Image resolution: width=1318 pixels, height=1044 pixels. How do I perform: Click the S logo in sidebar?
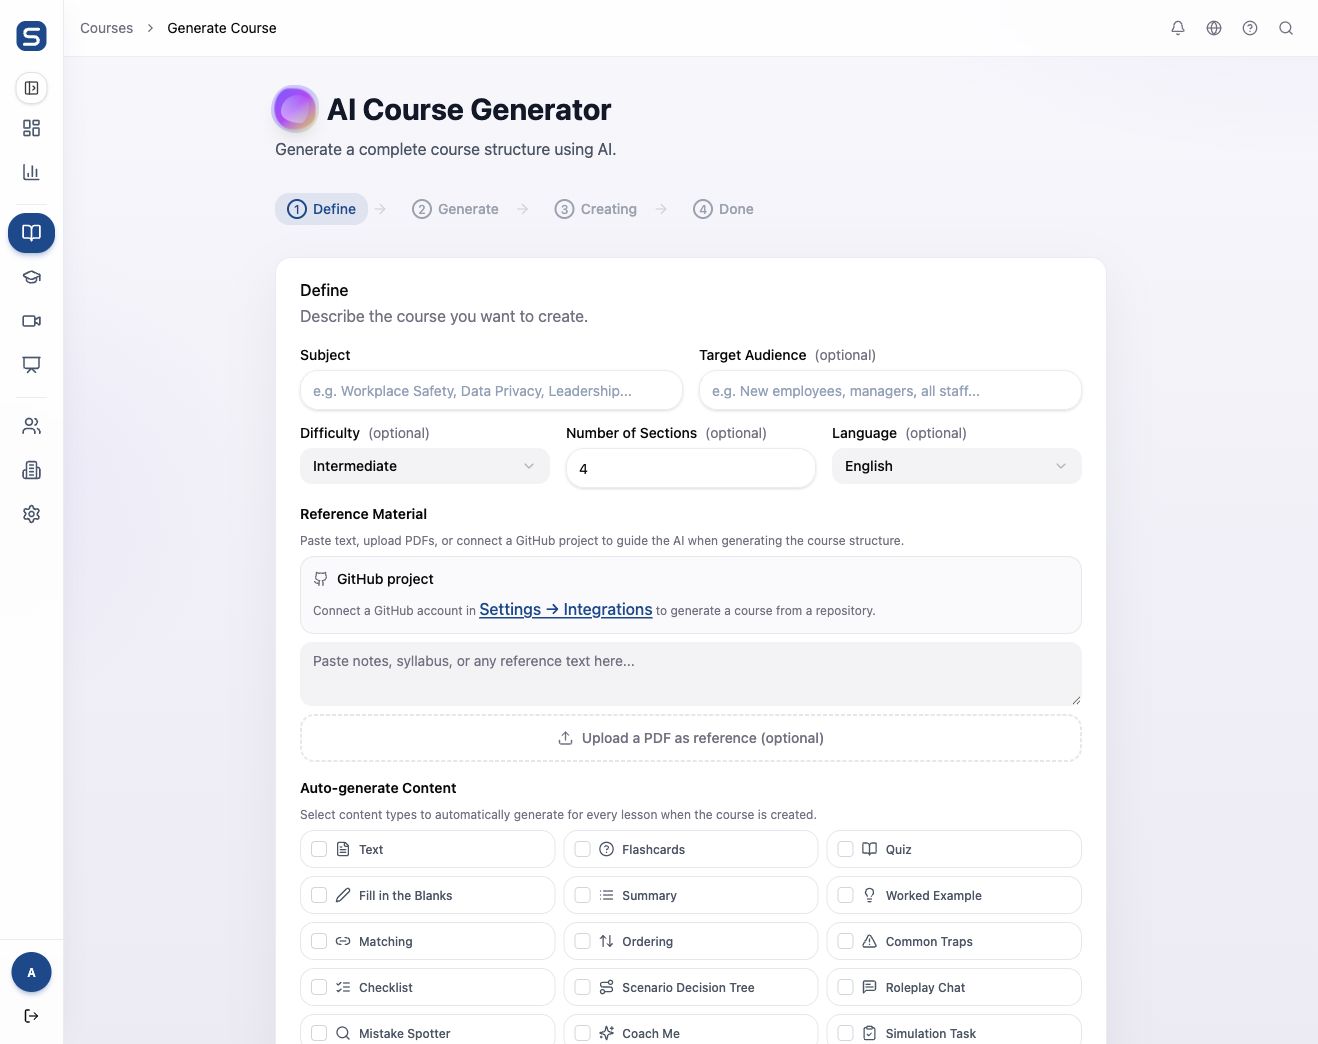(x=32, y=36)
